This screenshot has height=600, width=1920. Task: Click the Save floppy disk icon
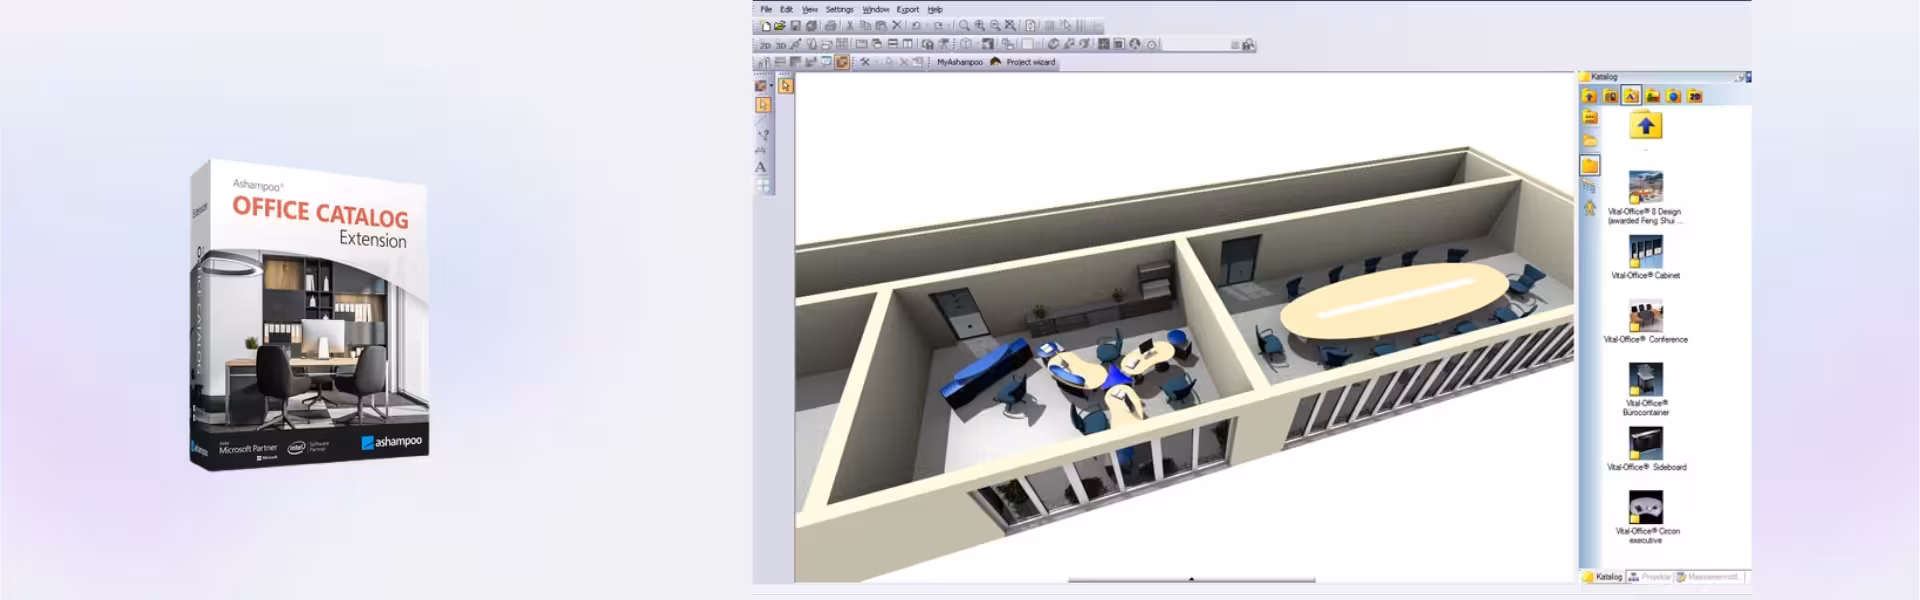click(x=796, y=26)
